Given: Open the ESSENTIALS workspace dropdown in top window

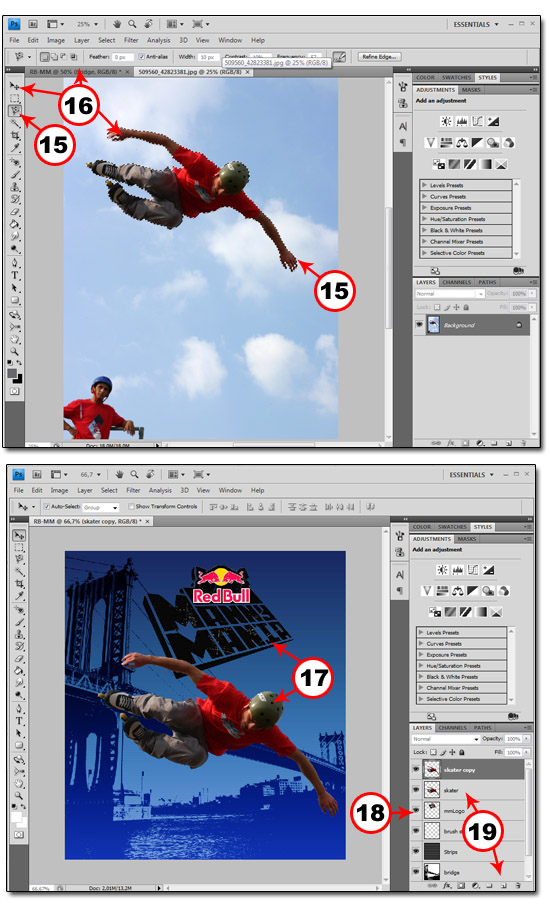Looking at the screenshot, I should [475, 24].
